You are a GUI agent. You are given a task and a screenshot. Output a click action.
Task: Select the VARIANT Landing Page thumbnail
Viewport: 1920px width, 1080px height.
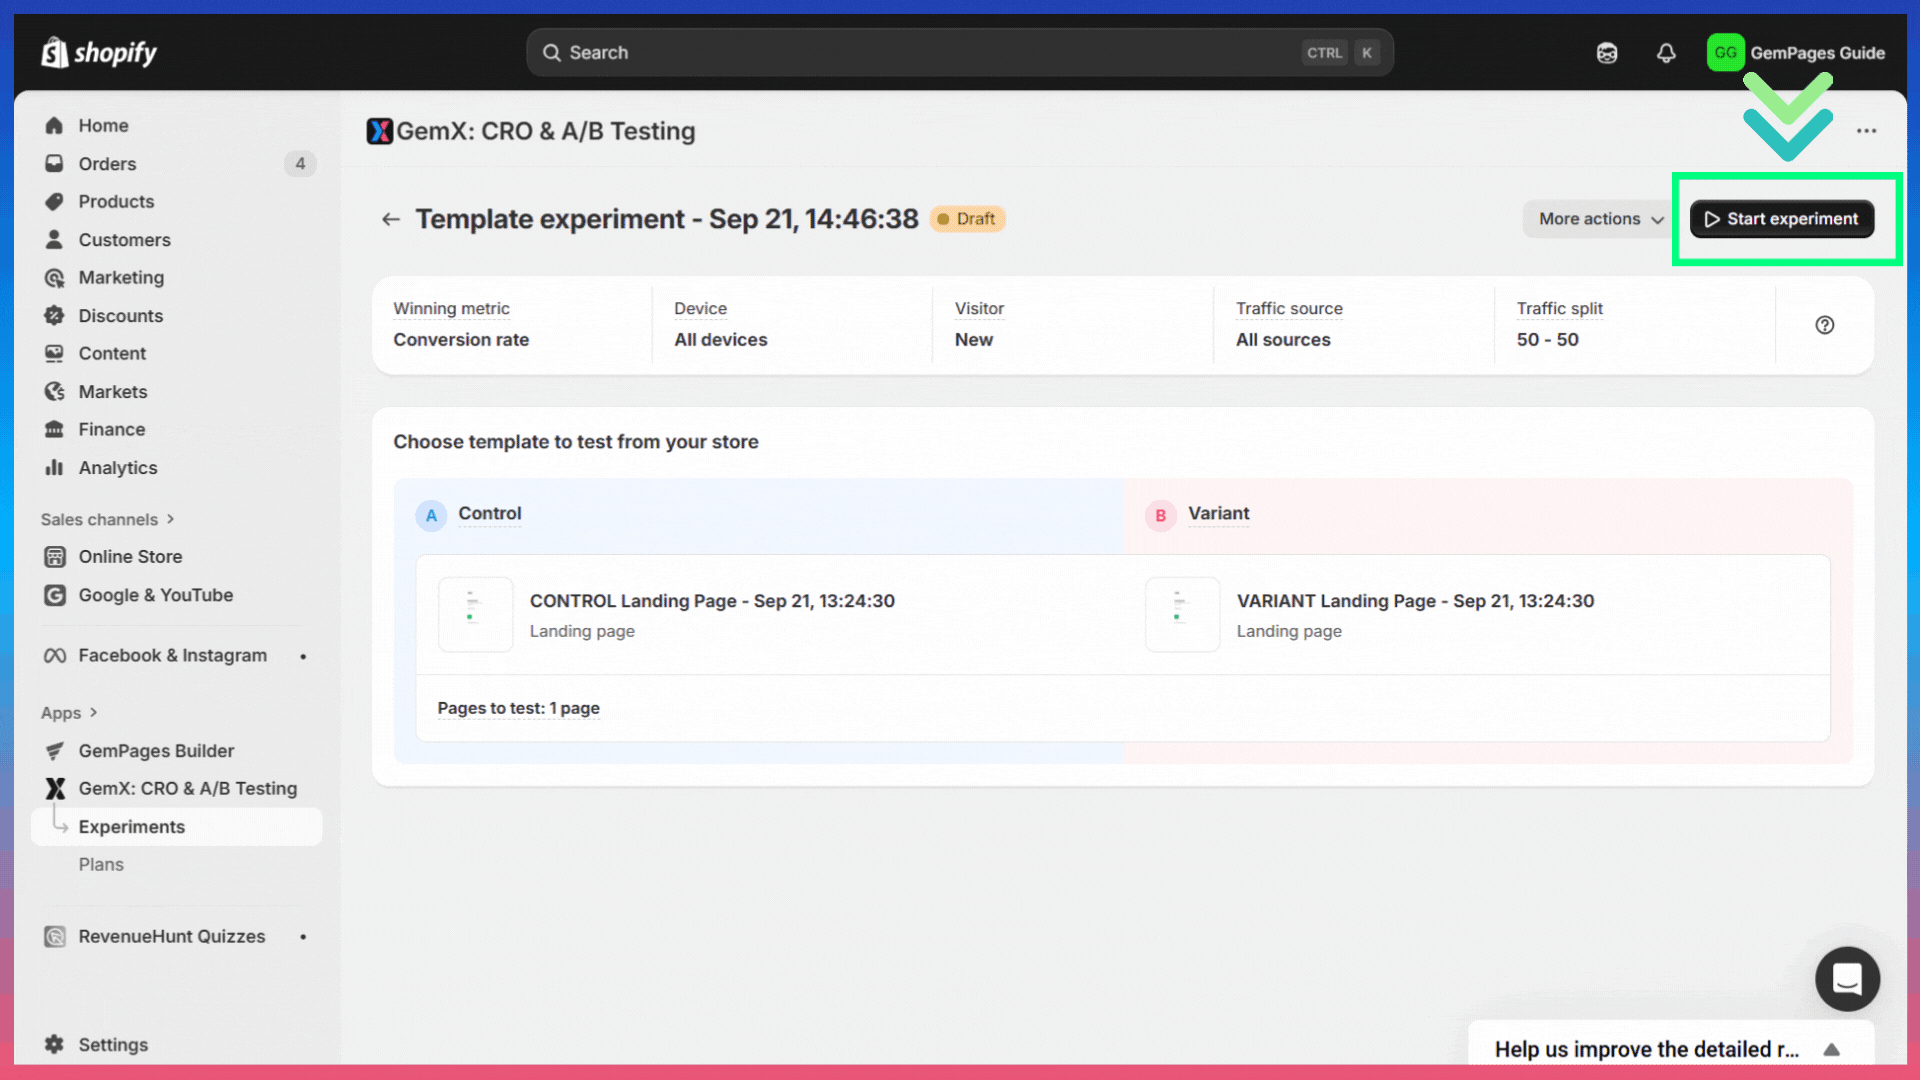1182,614
